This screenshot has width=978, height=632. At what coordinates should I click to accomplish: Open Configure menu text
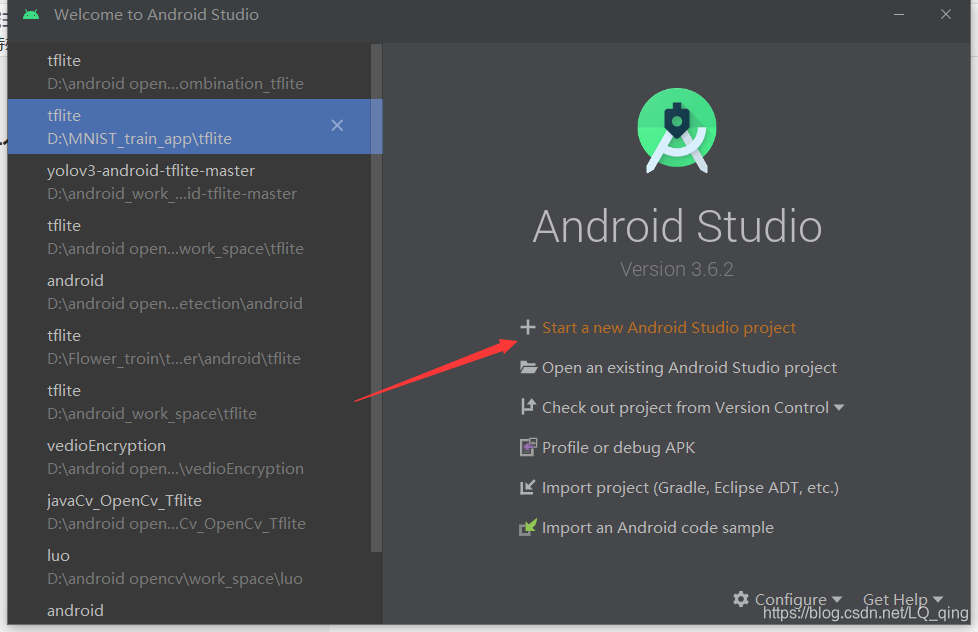point(790,599)
